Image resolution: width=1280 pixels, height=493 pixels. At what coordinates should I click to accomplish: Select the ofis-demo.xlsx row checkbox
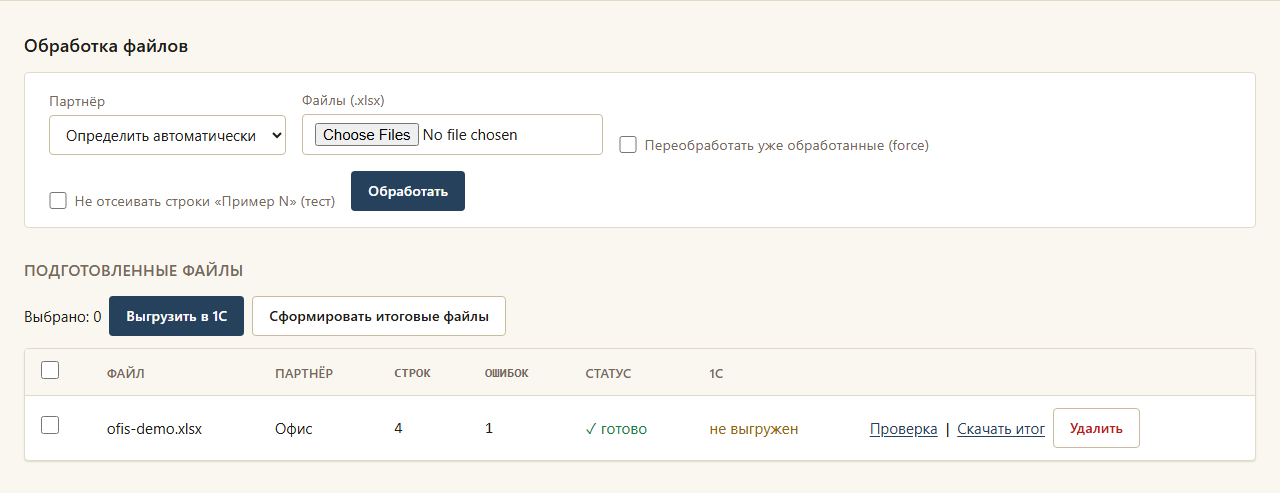(x=50, y=425)
